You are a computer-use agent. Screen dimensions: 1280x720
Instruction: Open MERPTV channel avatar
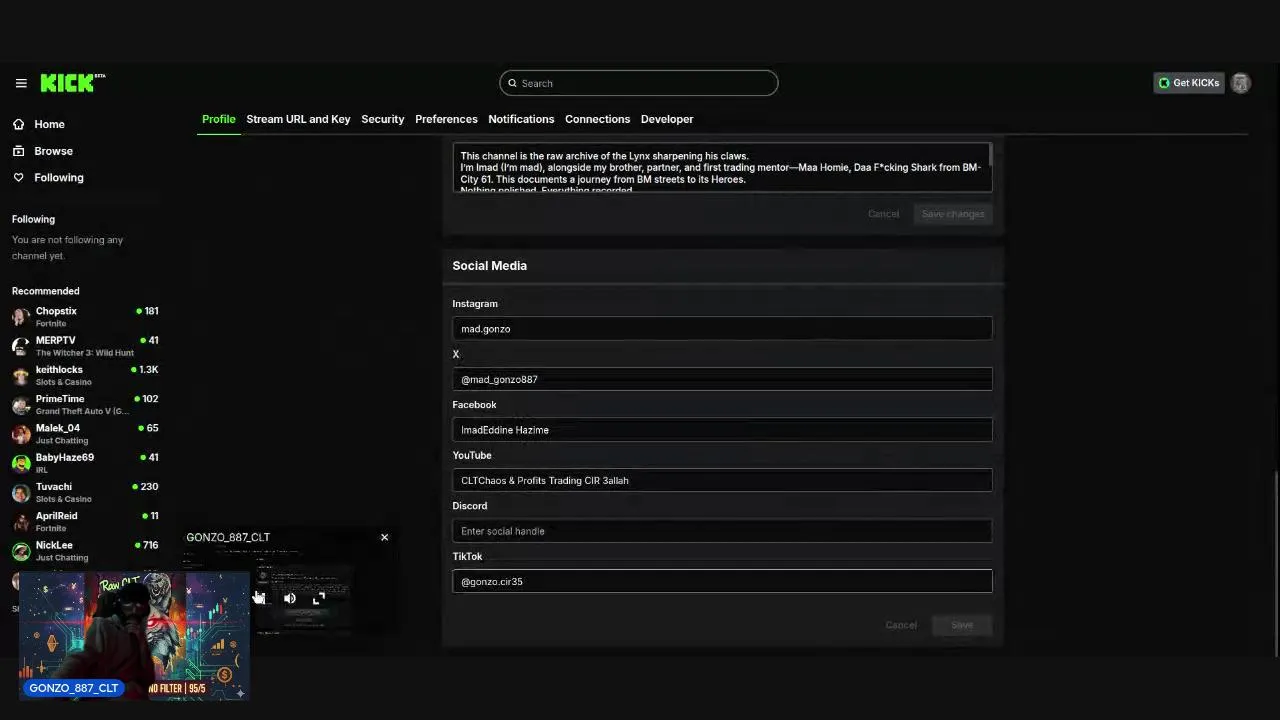point(21,346)
